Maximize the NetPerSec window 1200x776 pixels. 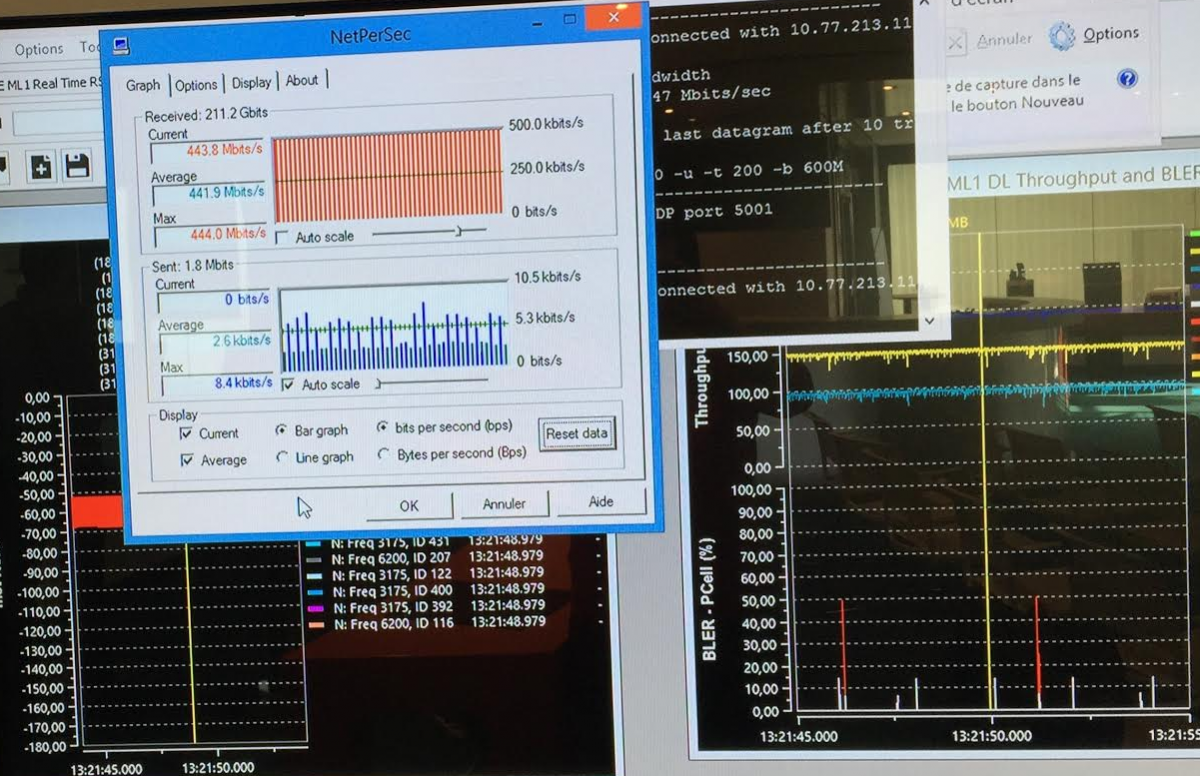571,18
